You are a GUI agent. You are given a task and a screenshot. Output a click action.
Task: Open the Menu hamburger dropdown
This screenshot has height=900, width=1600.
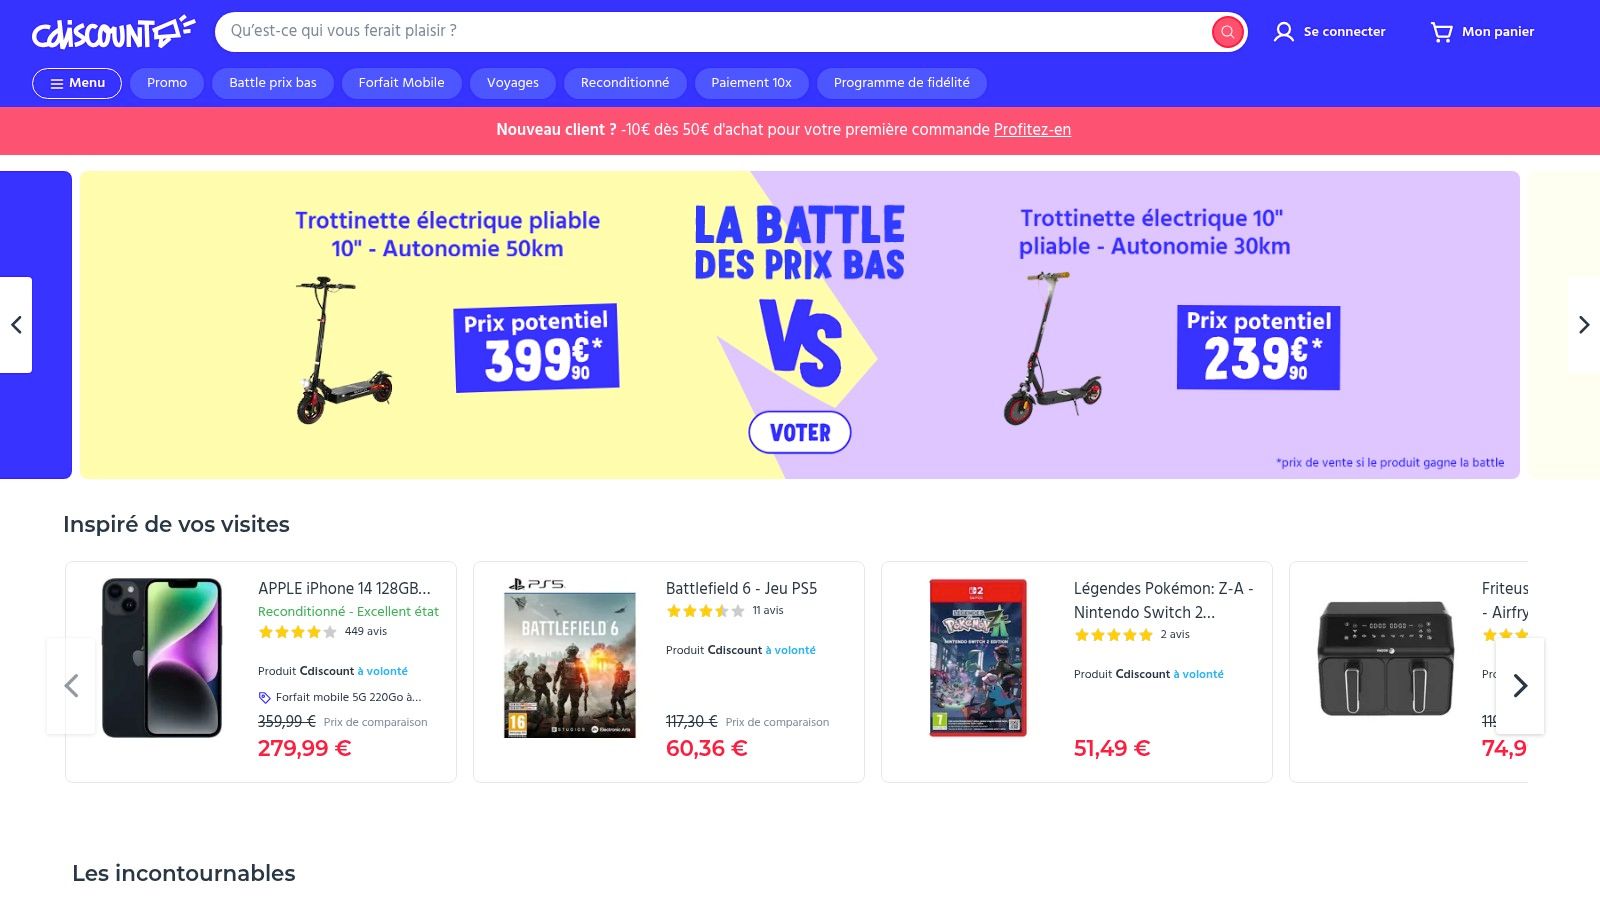77,83
